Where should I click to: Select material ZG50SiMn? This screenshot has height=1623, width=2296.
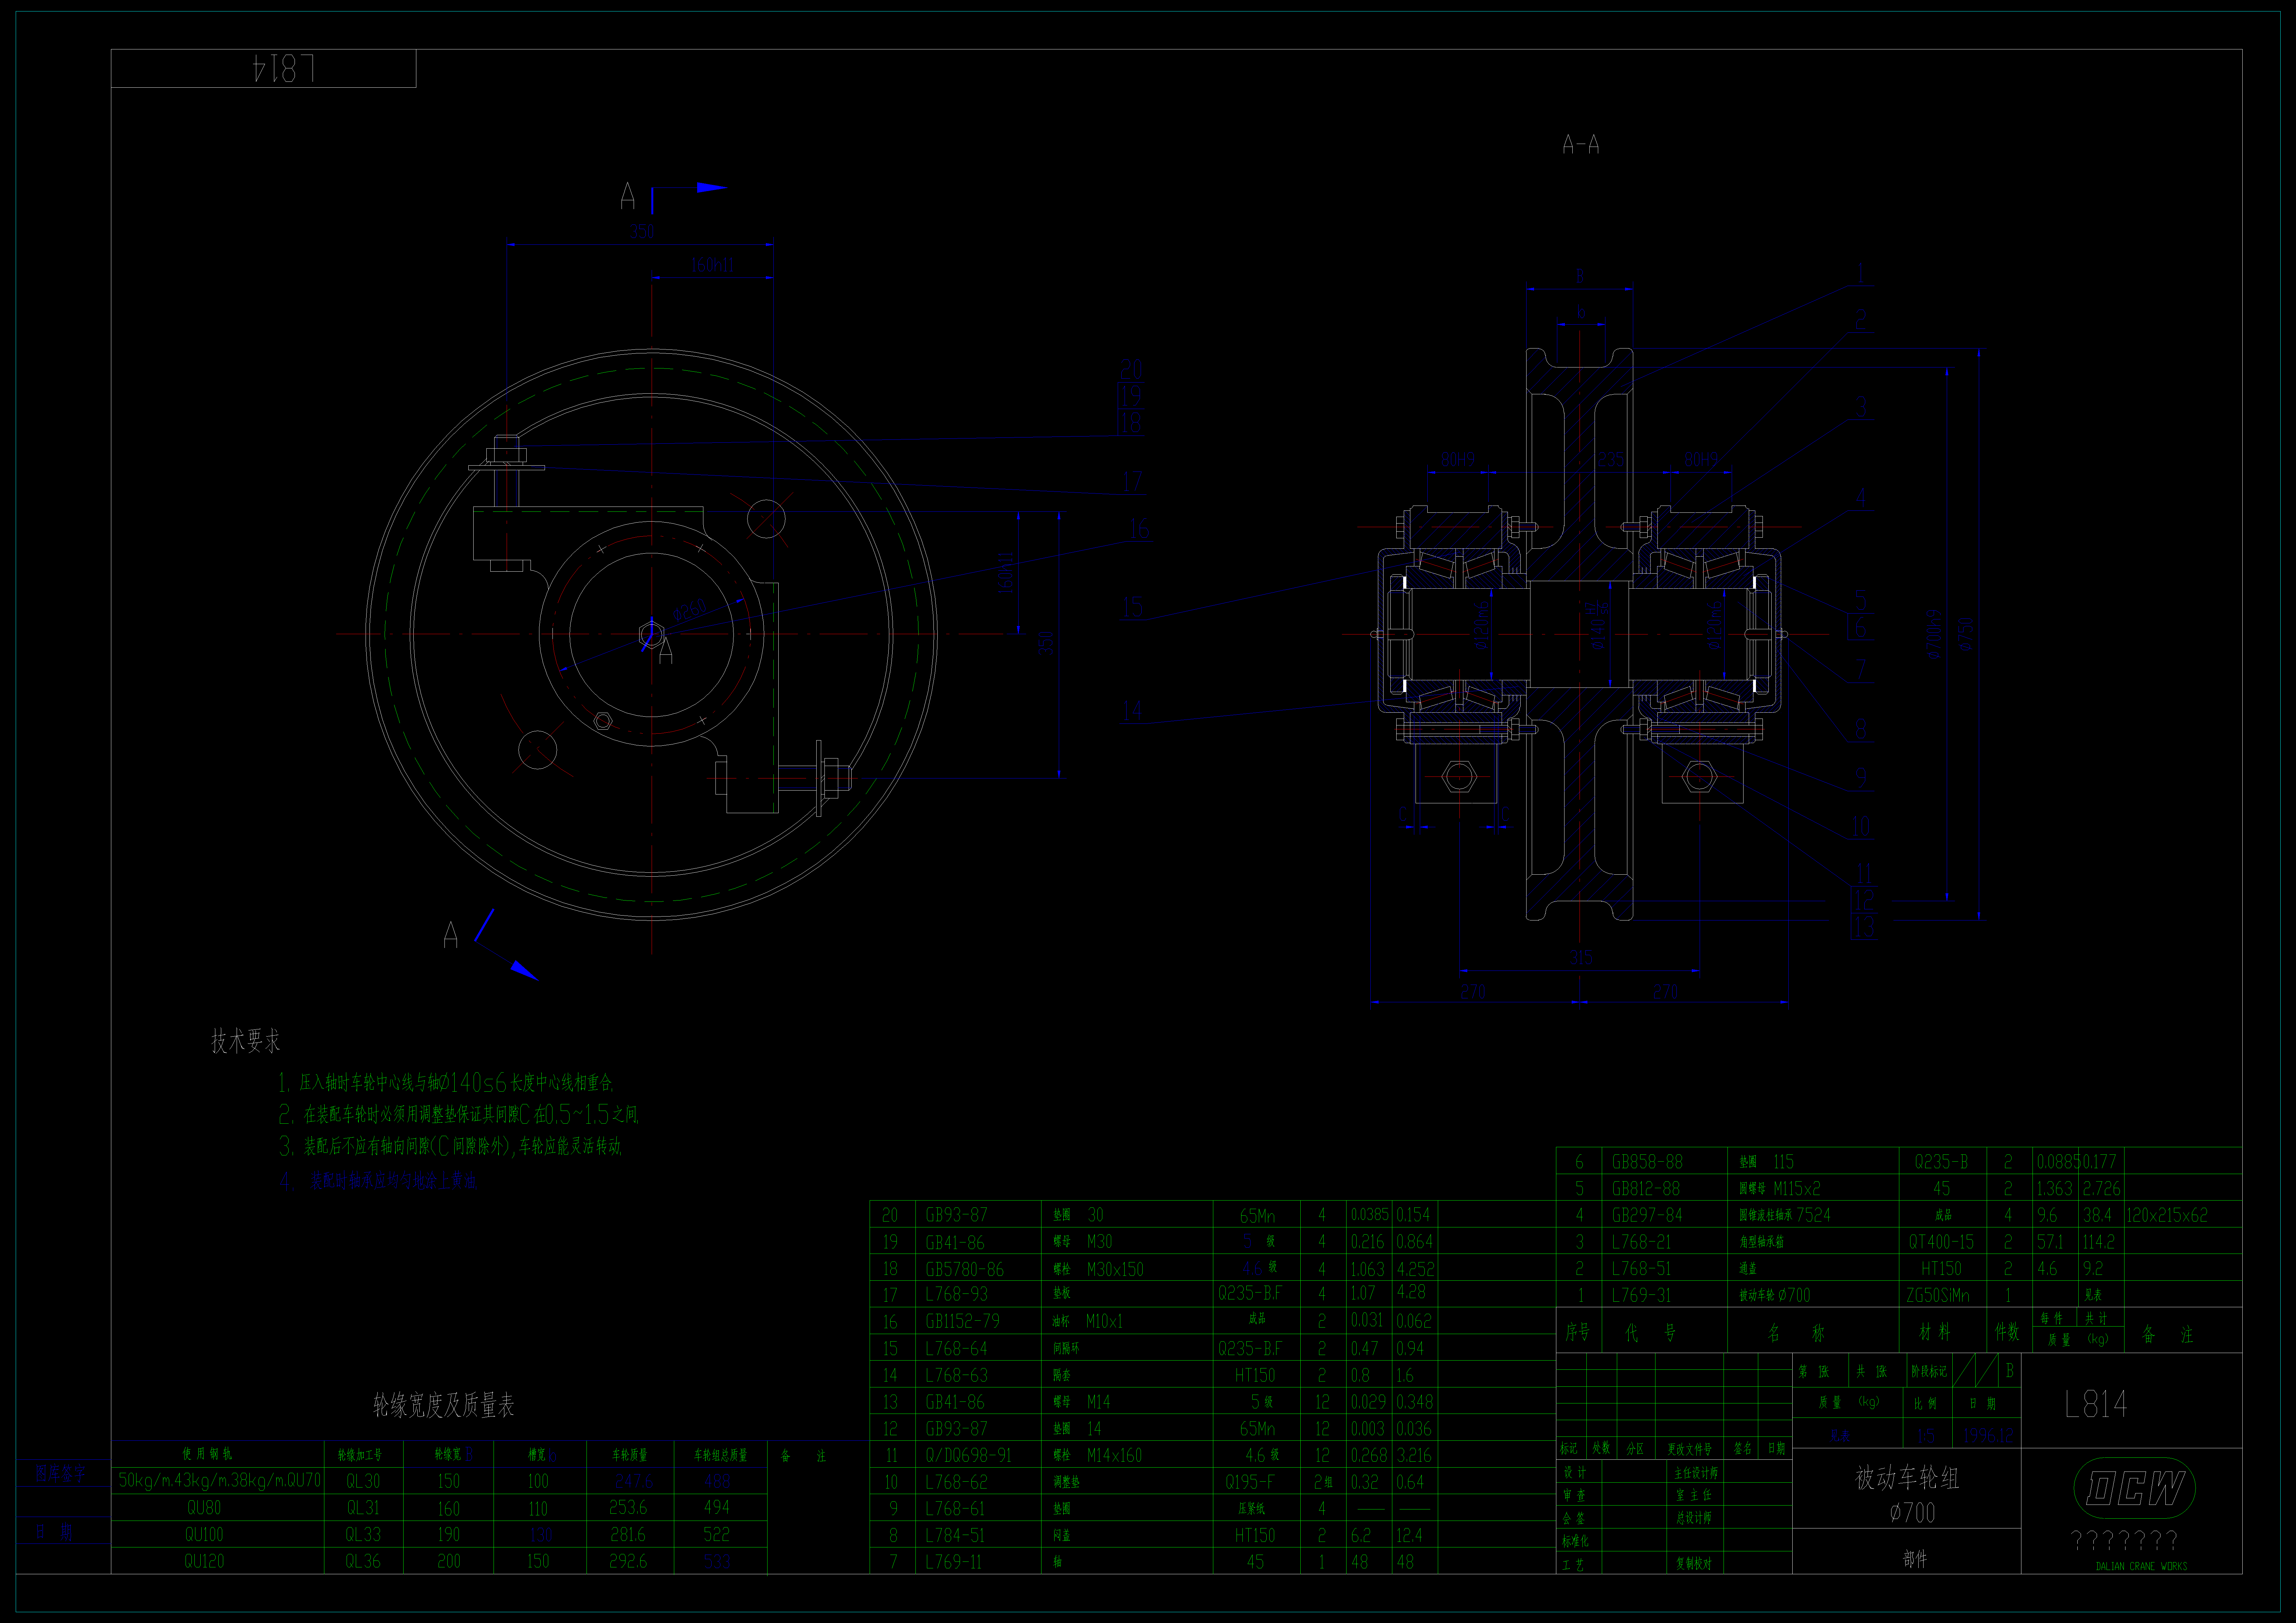coord(1938,1295)
